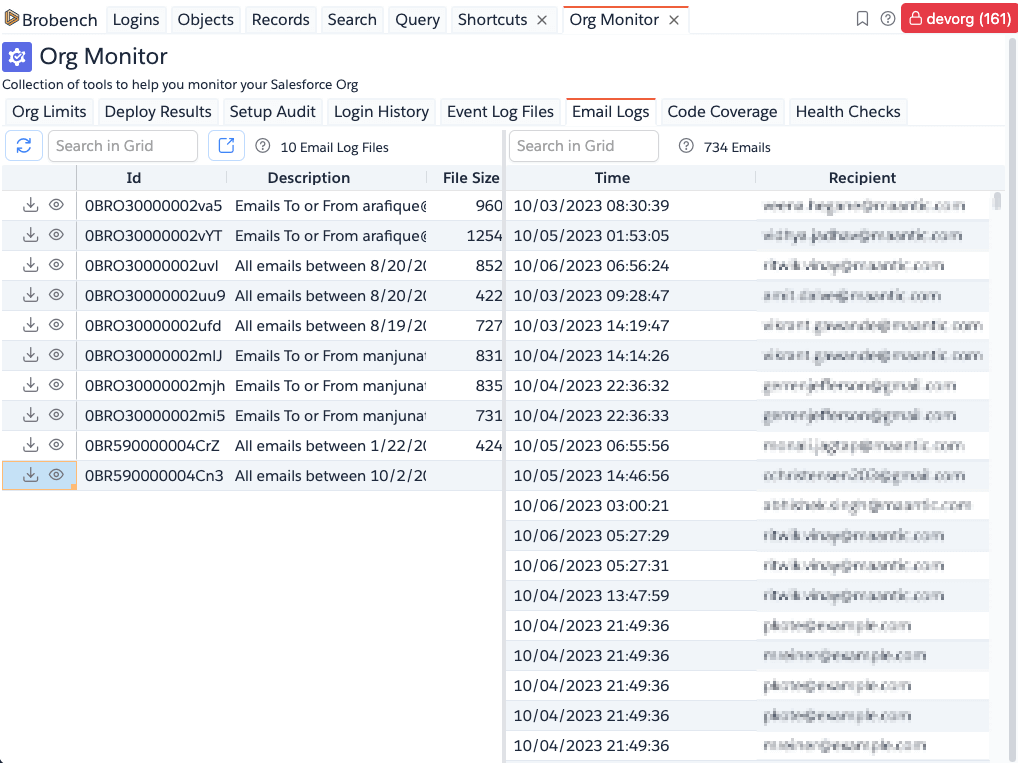The image size is (1018, 763).
Task: Switch to the Setup Audit tab
Action: pyautogui.click(x=273, y=112)
